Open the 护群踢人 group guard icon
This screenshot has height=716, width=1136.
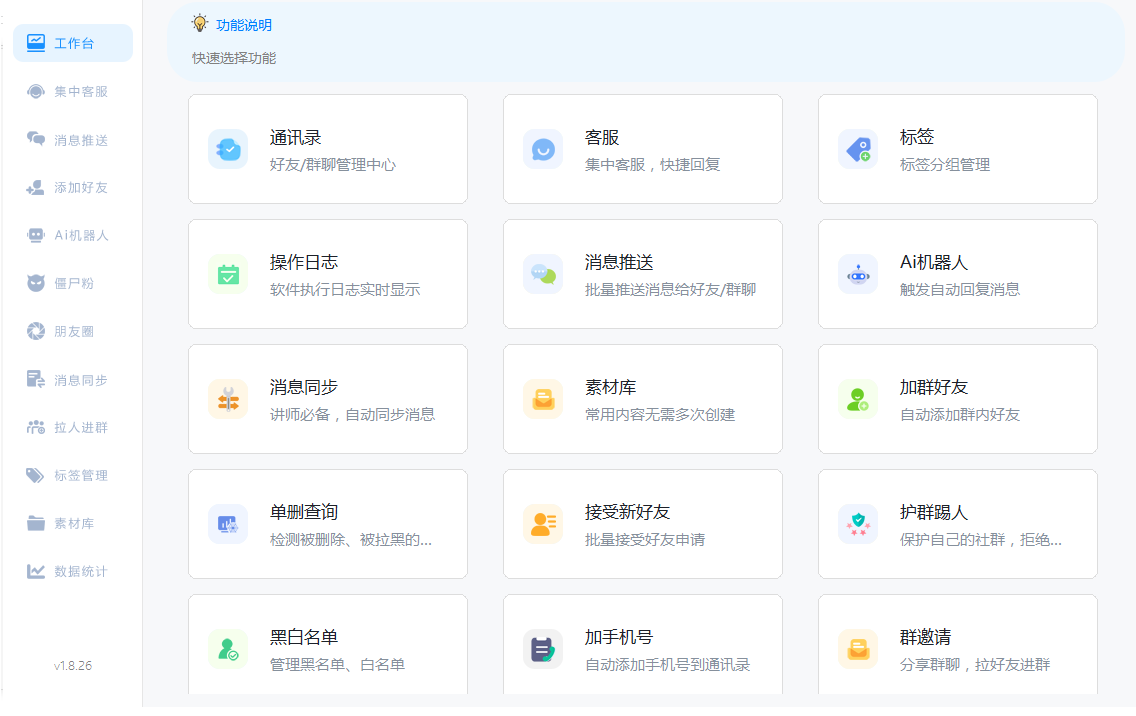point(857,523)
